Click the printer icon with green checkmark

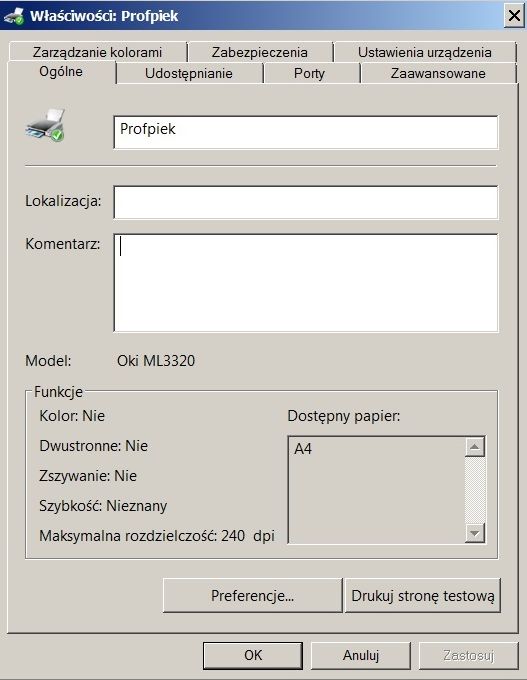click(x=45, y=126)
